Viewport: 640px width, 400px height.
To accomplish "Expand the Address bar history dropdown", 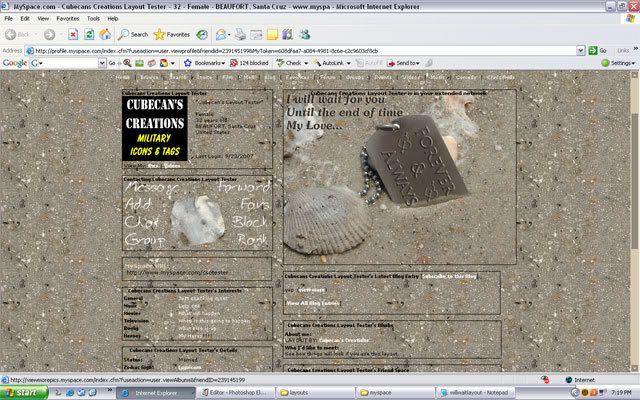I will click(x=581, y=51).
